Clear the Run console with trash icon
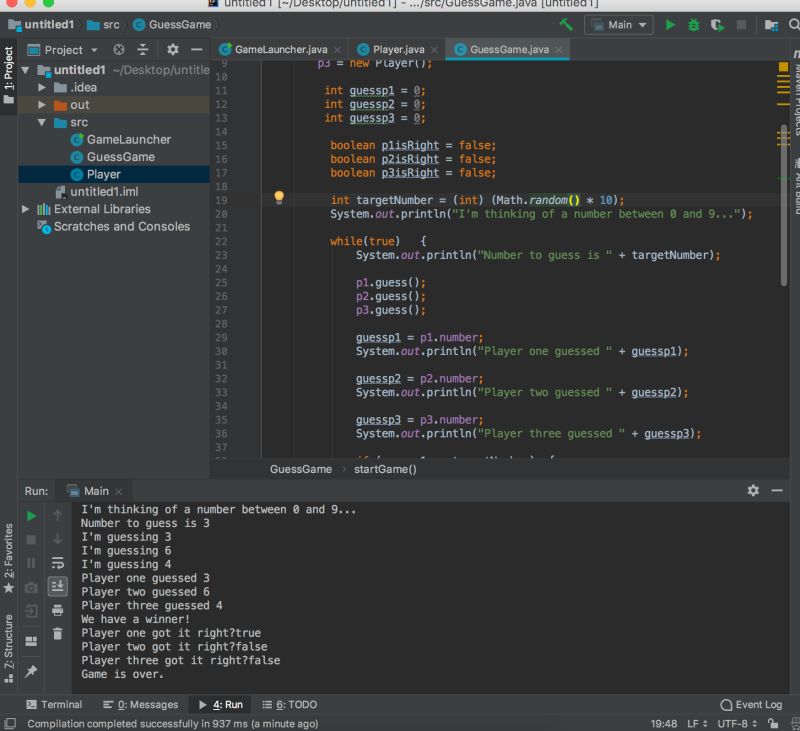 pos(57,633)
